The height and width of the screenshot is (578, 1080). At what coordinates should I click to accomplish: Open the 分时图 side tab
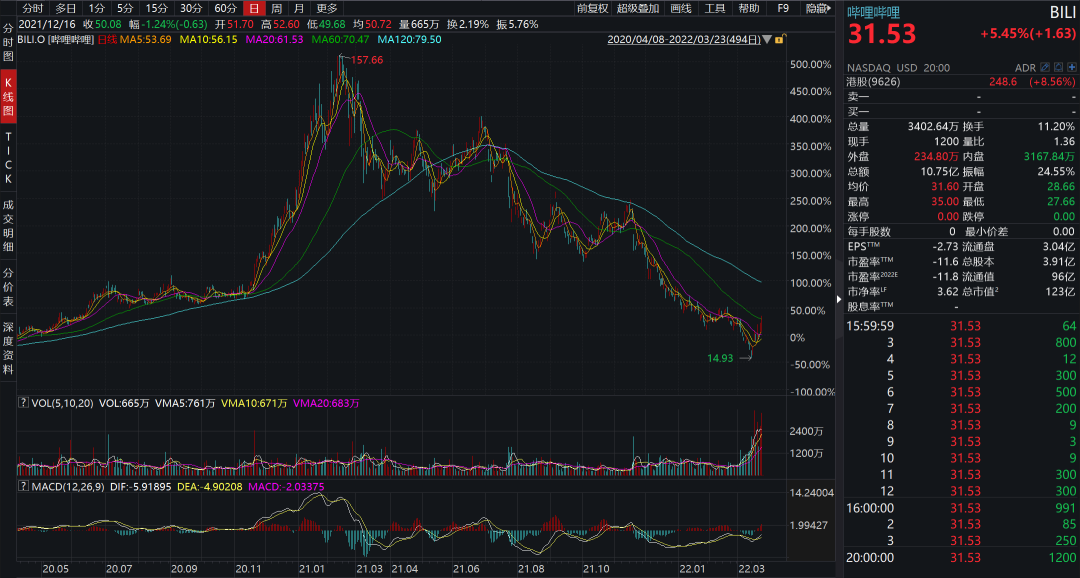coord(8,42)
